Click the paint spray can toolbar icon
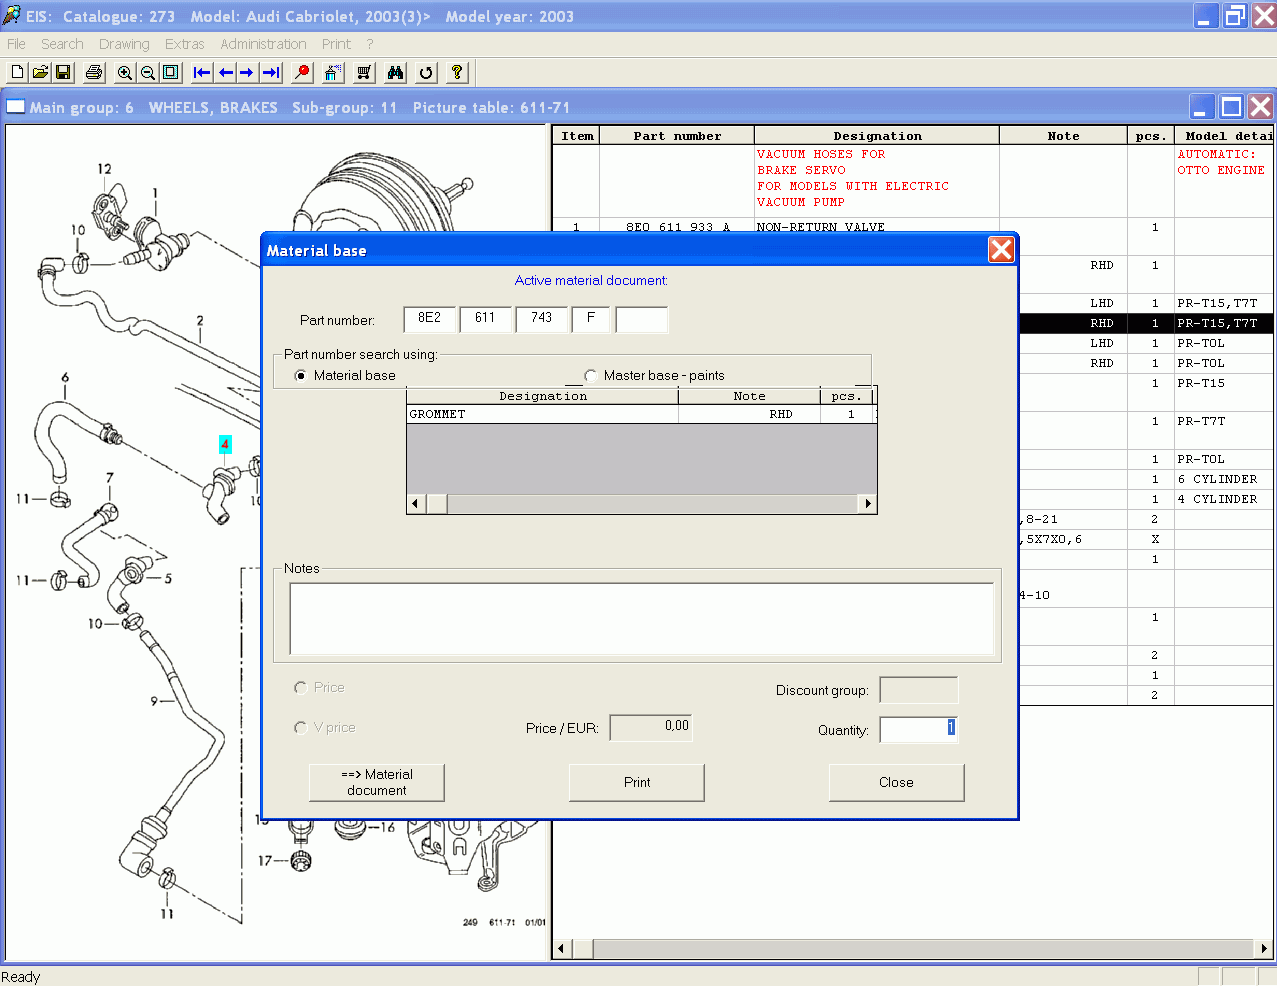Viewport: 1277px width, 986px height. (333, 72)
